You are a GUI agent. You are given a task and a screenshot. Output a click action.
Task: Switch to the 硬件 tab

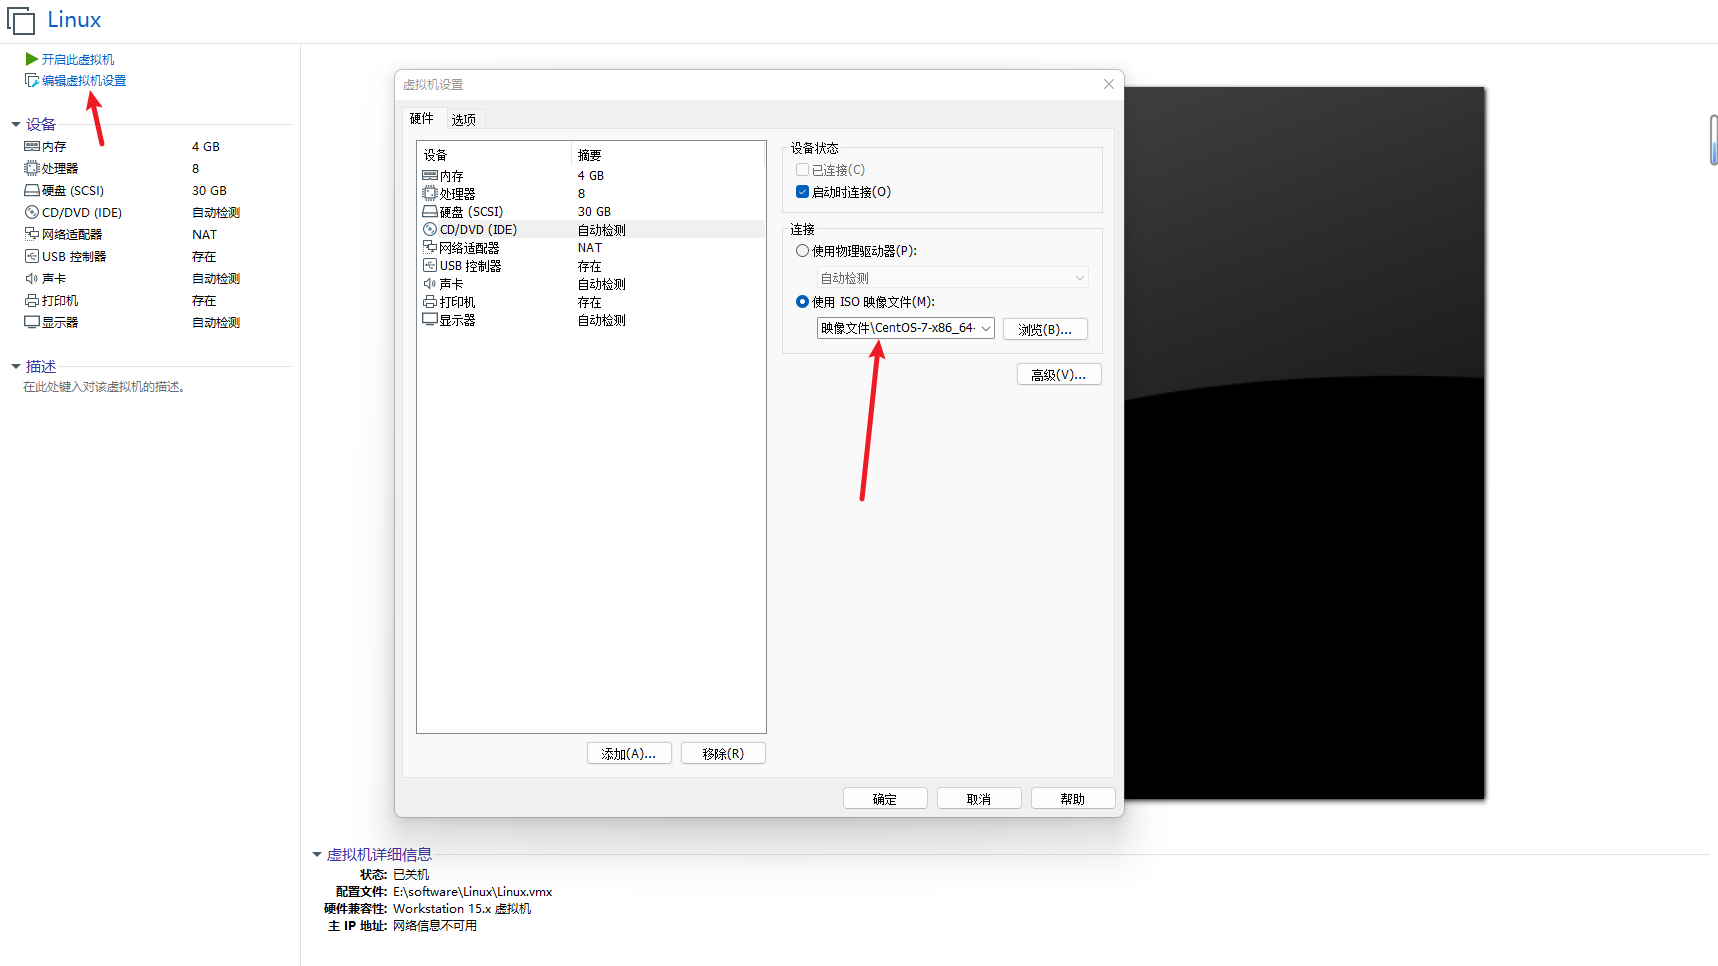click(422, 119)
